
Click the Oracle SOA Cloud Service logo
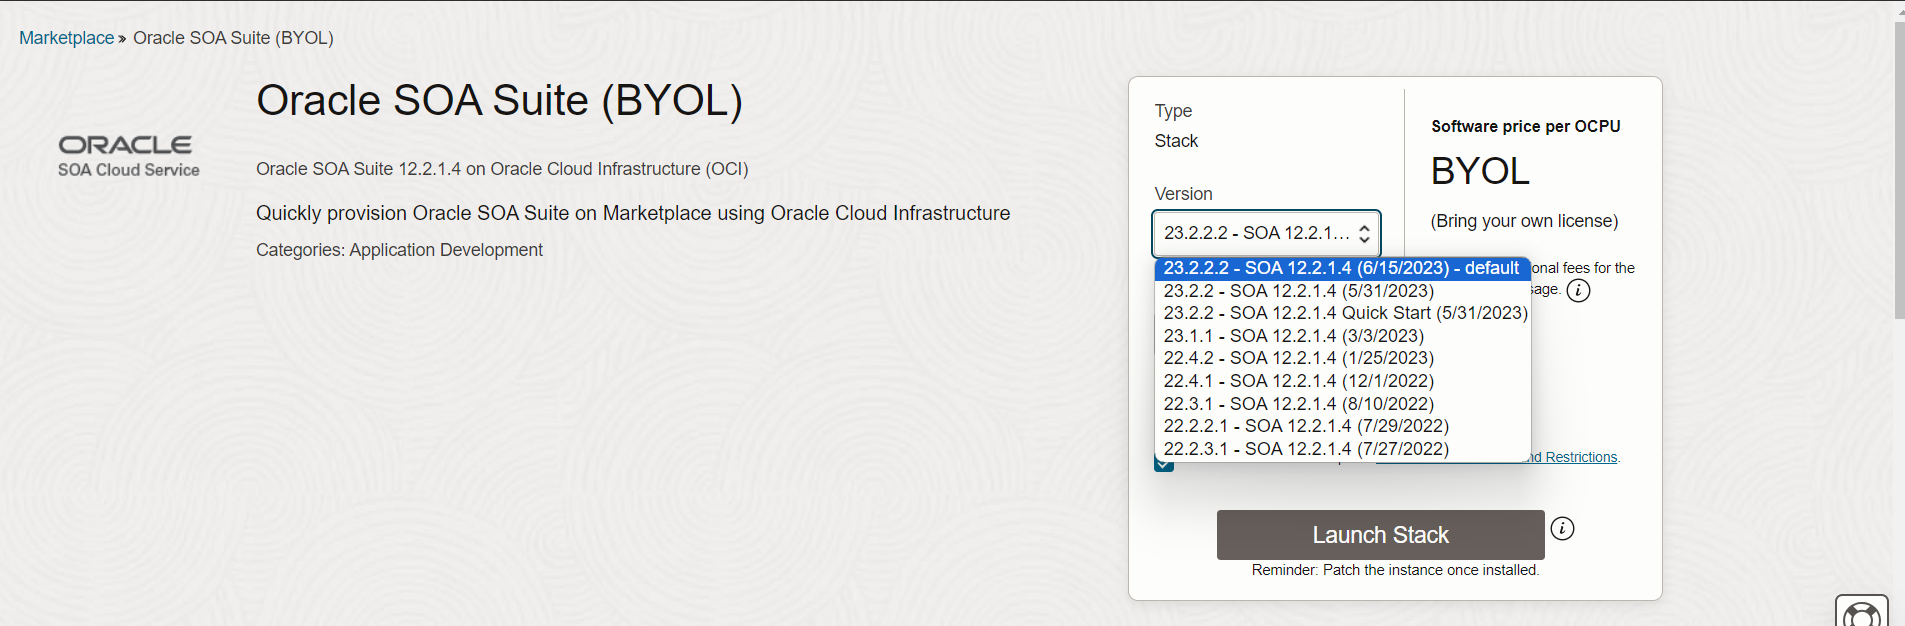[x=128, y=157]
